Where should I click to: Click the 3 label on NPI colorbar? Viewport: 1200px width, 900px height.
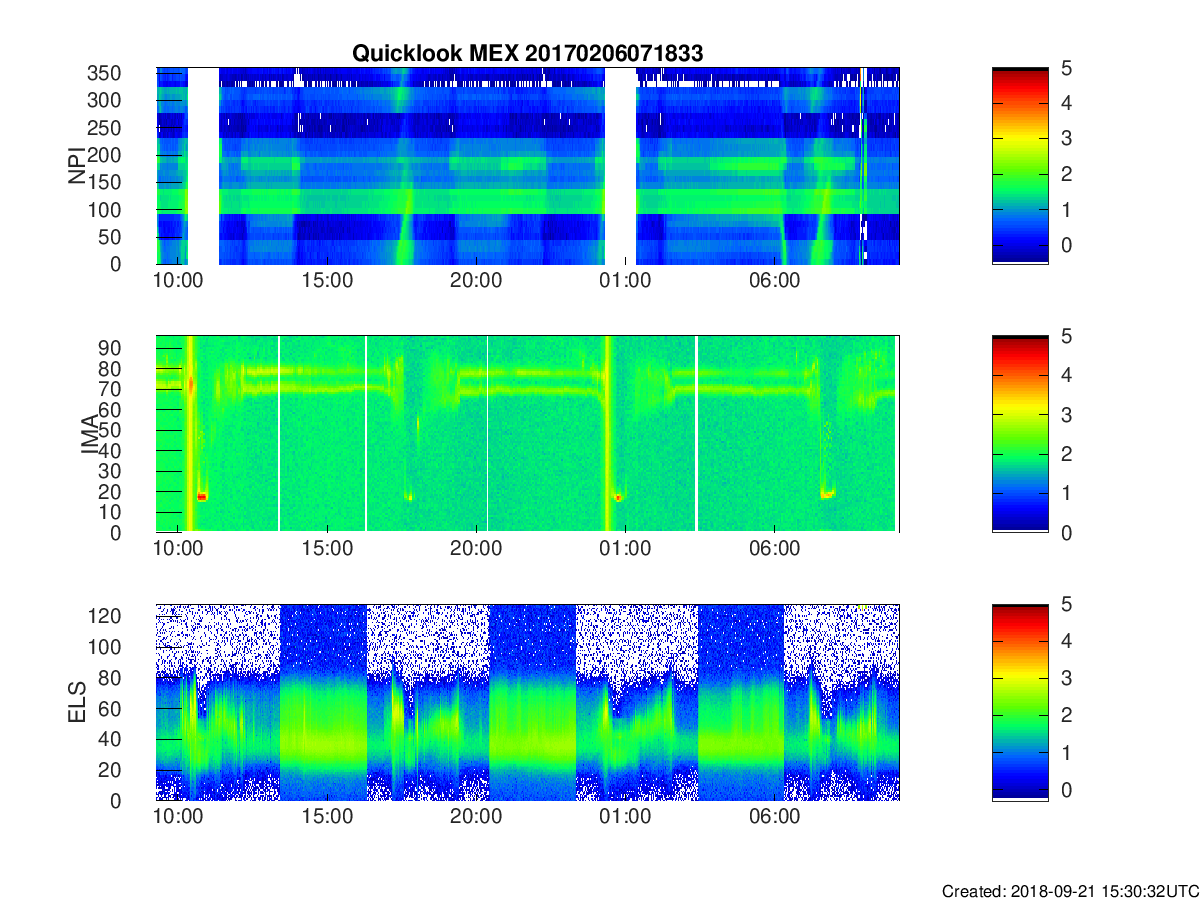click(1067, 138)
